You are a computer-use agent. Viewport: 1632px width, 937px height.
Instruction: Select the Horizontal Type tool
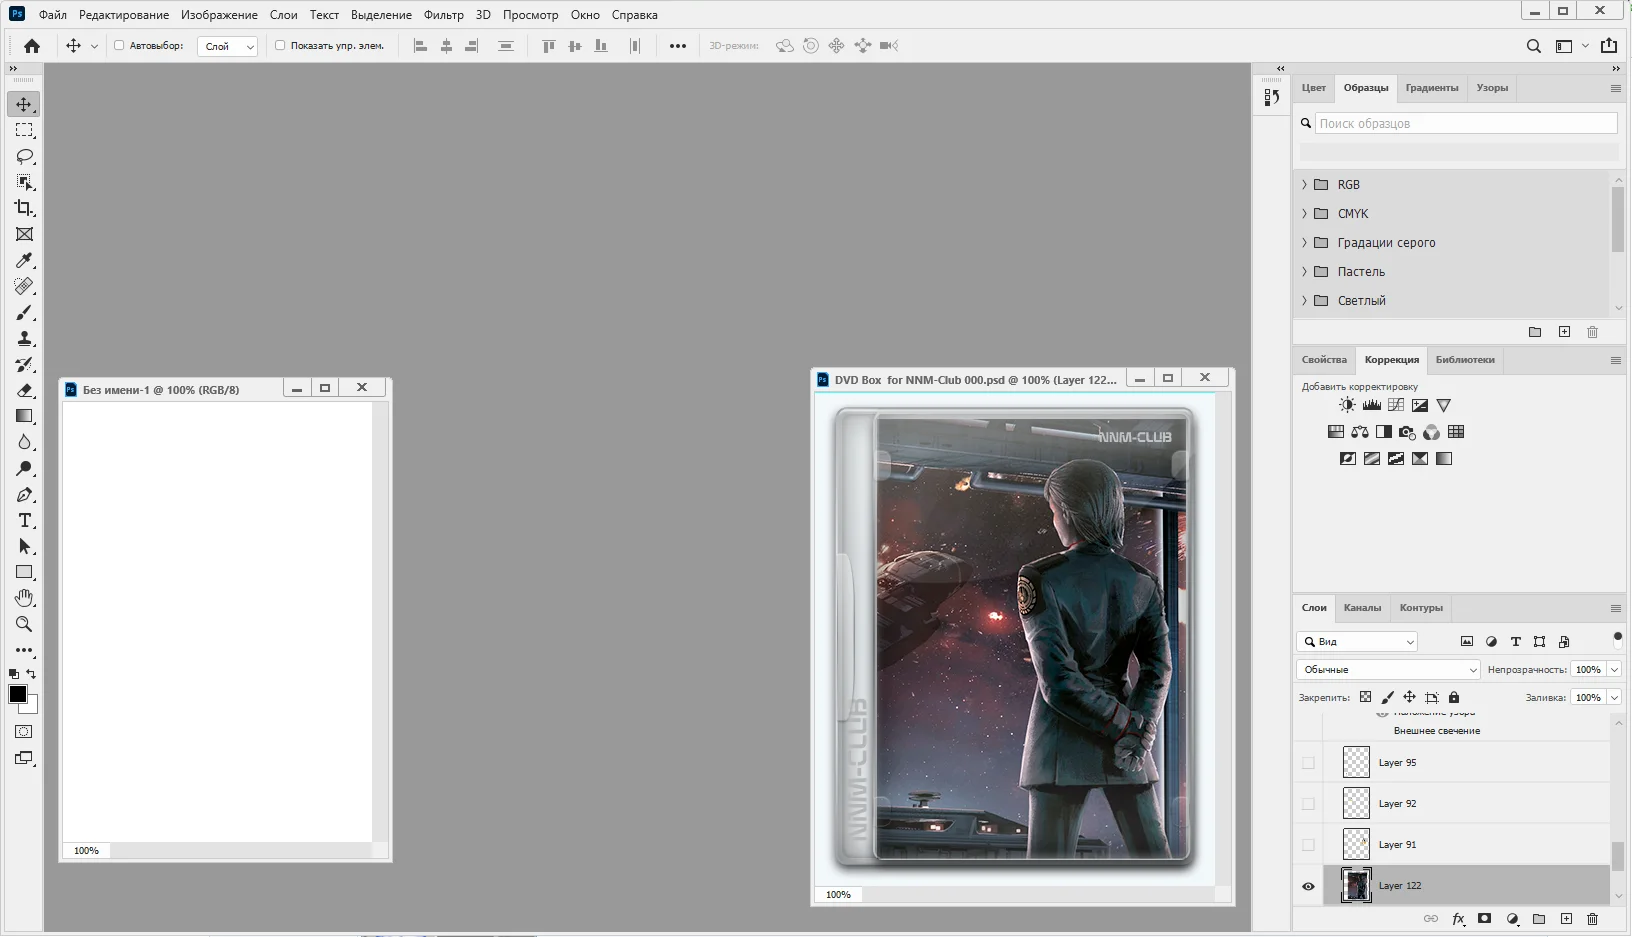click(24, 521)
